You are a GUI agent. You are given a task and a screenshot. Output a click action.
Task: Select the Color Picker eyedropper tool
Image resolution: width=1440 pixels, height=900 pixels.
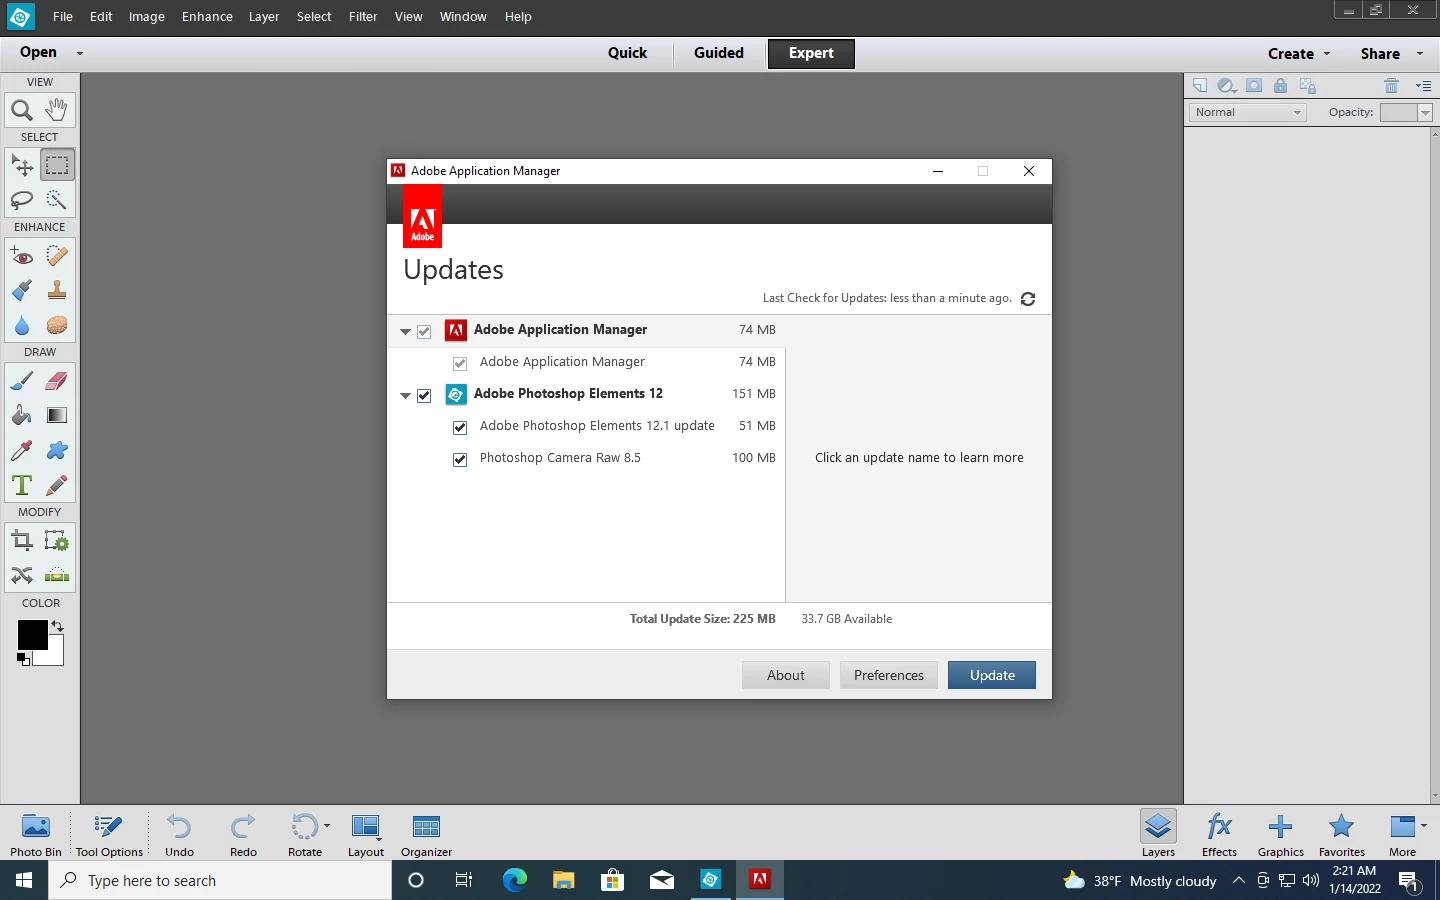coord(22,451)
